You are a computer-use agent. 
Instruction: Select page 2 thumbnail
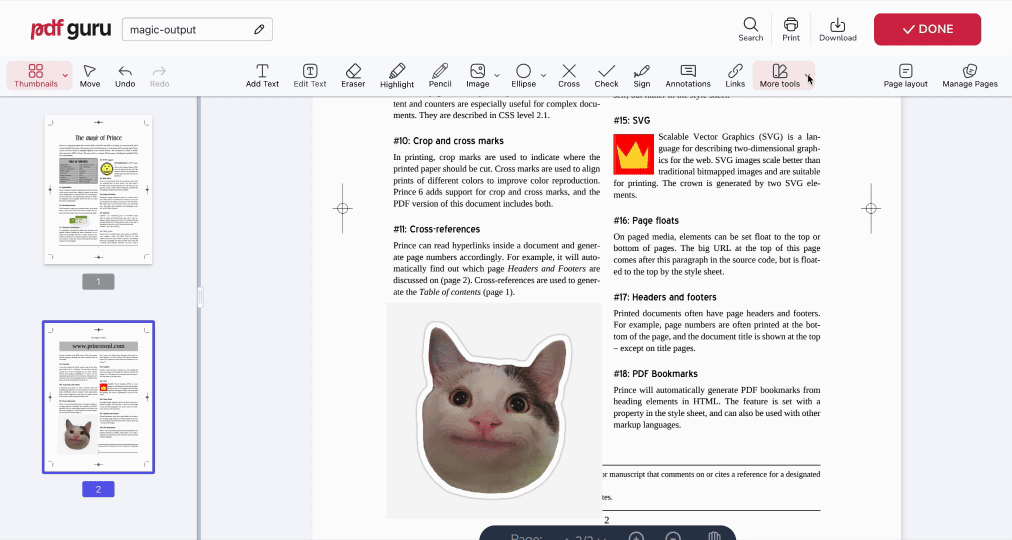click(98, 397)
